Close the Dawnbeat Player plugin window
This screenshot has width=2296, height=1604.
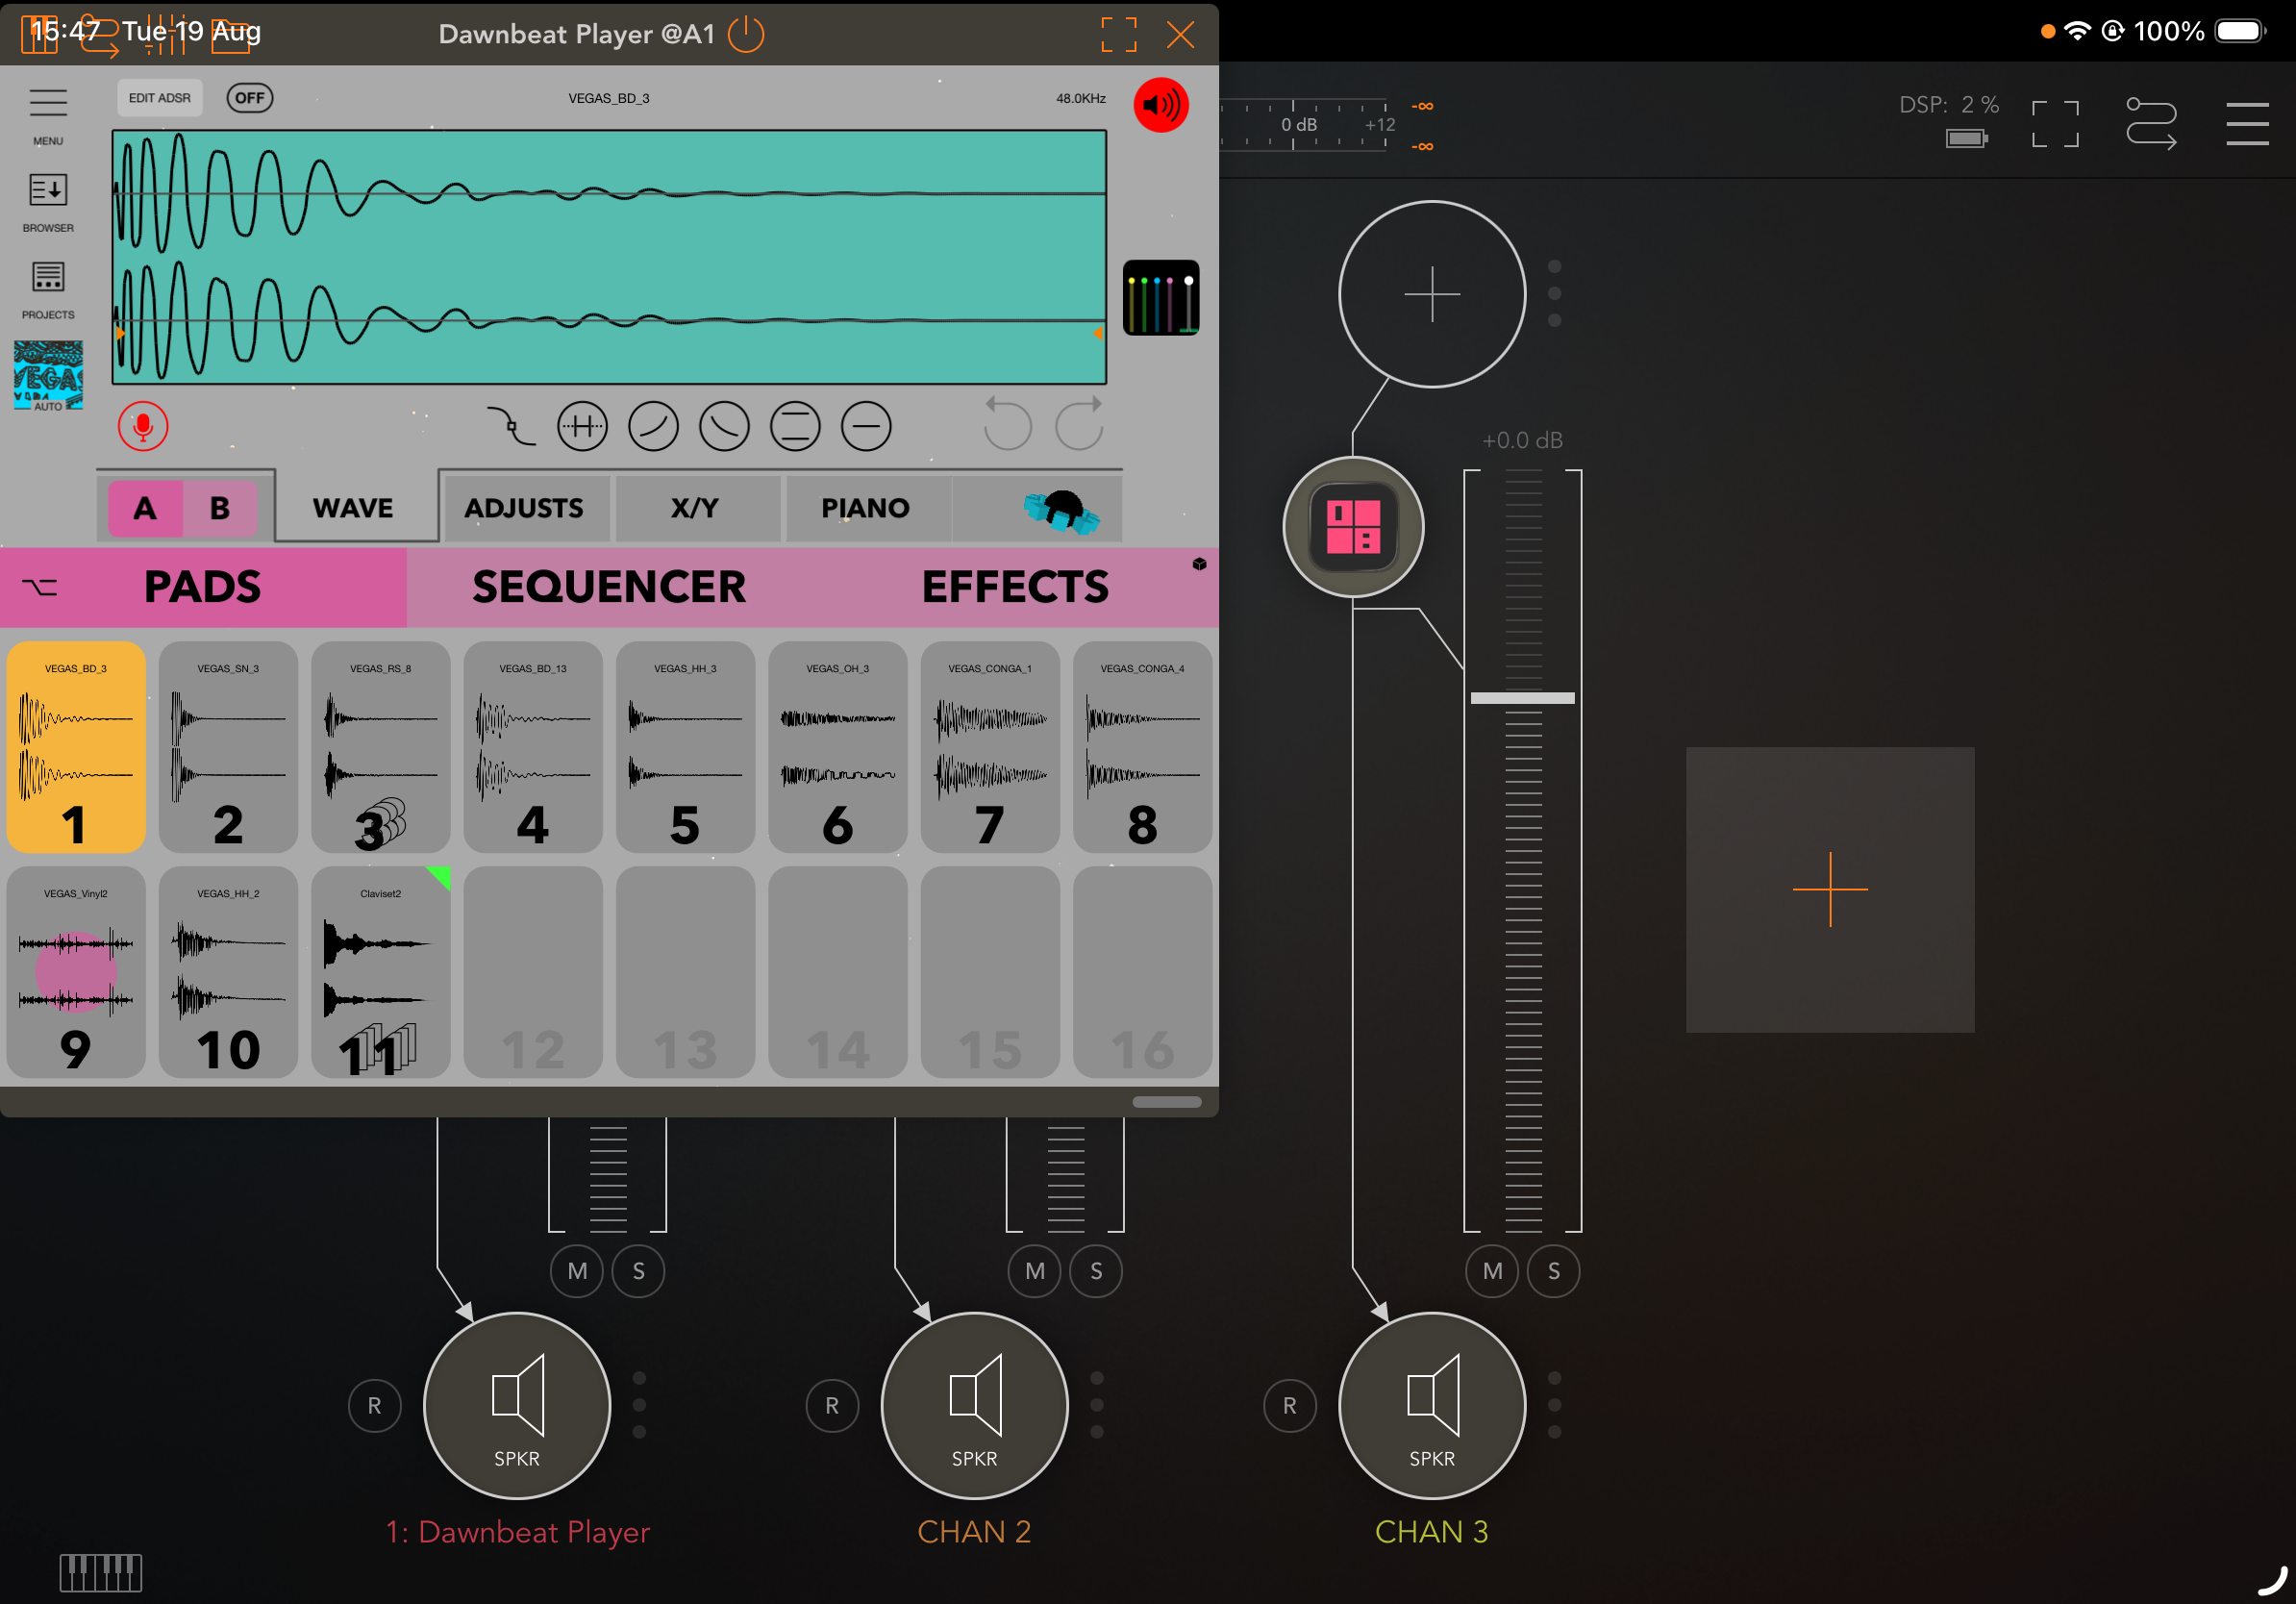pyautogui.click(x=1181, y=35)
